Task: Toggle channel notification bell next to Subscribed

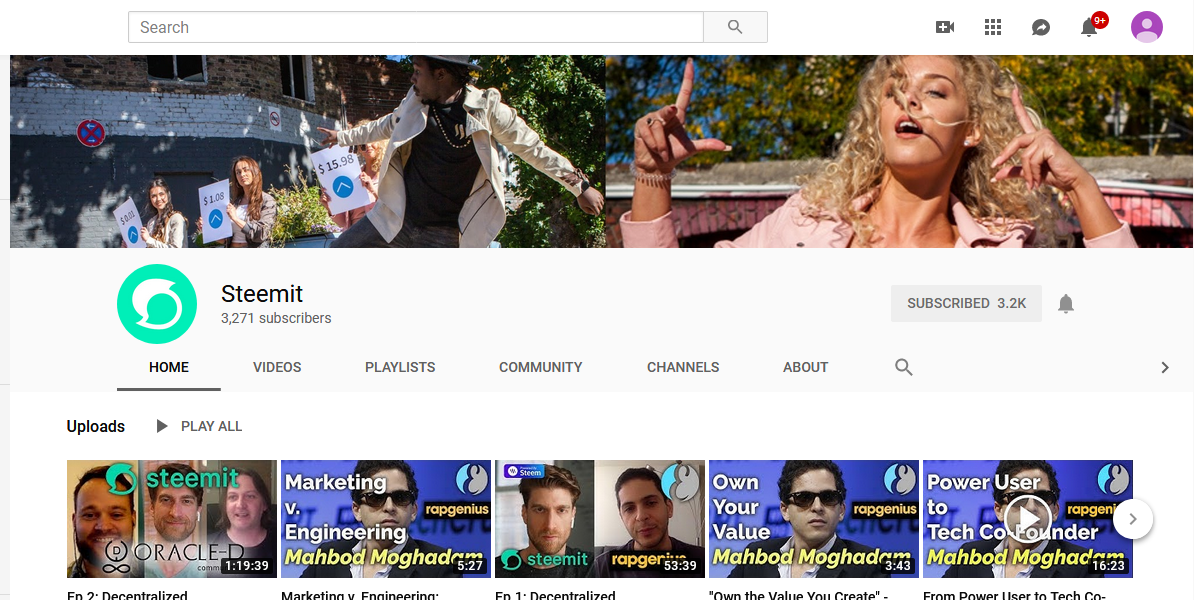Action: pos(1066,304)
